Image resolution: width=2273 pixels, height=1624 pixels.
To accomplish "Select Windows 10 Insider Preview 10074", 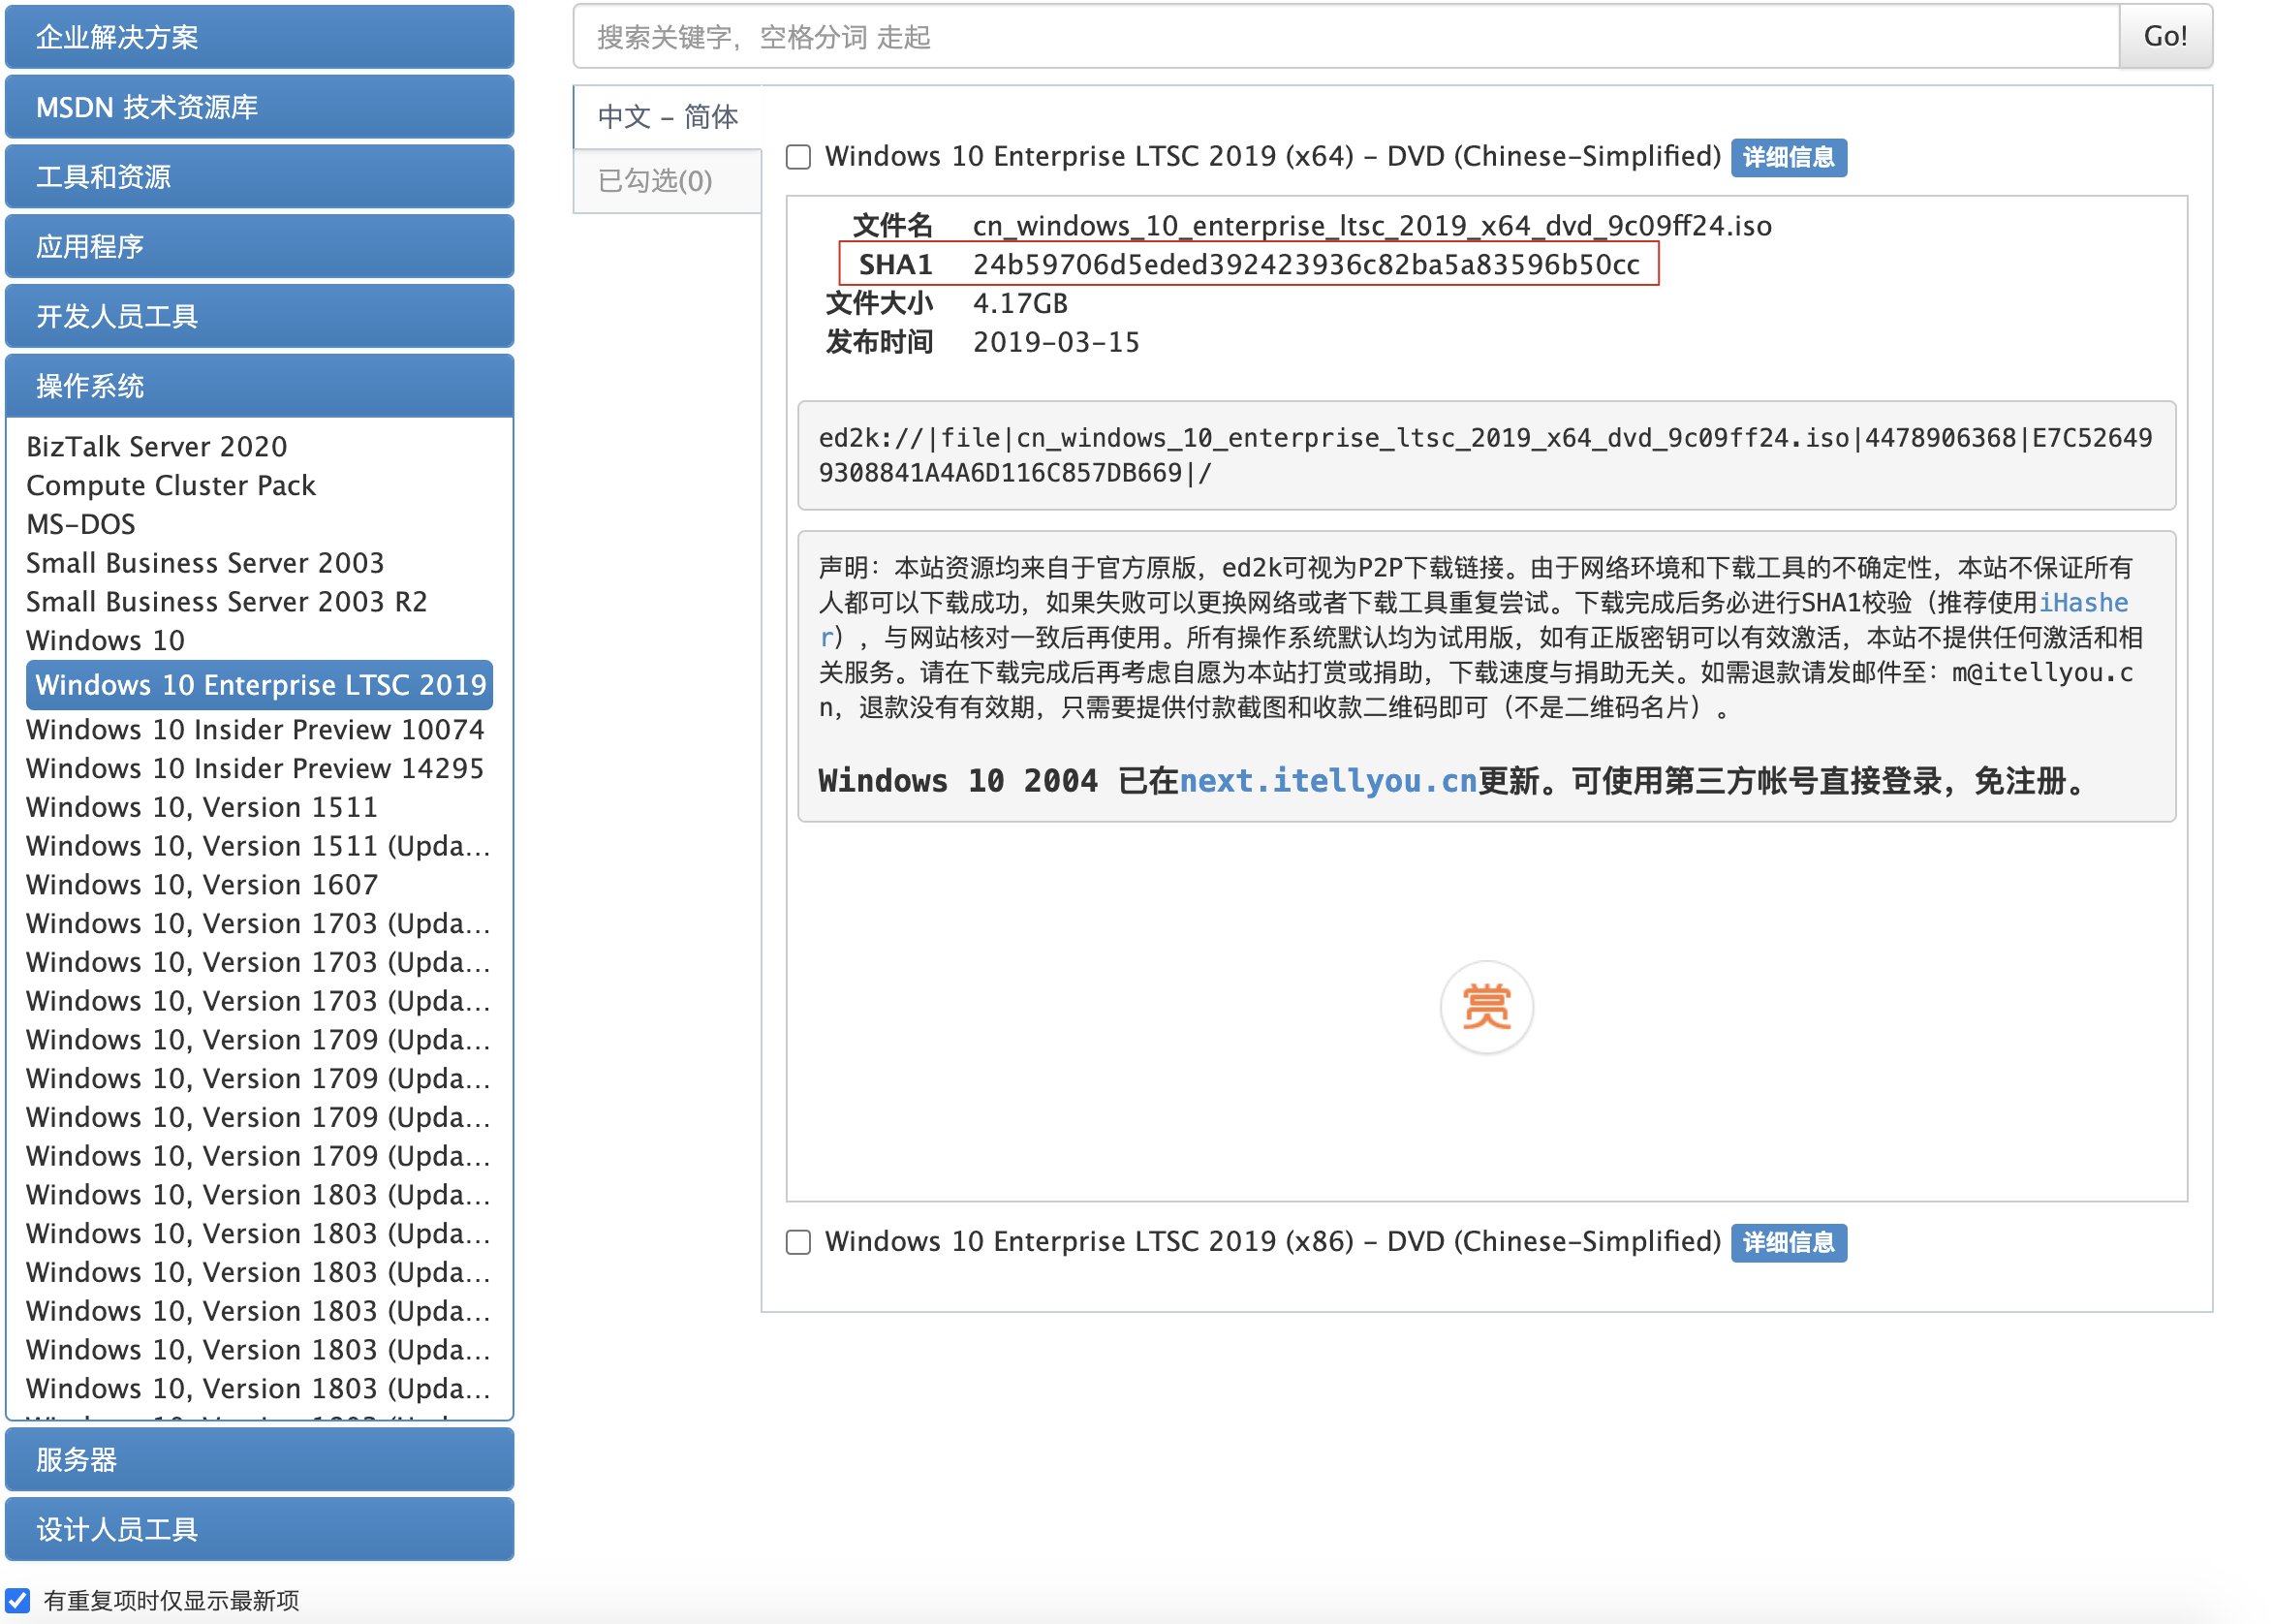I will [x=254, y=730].
